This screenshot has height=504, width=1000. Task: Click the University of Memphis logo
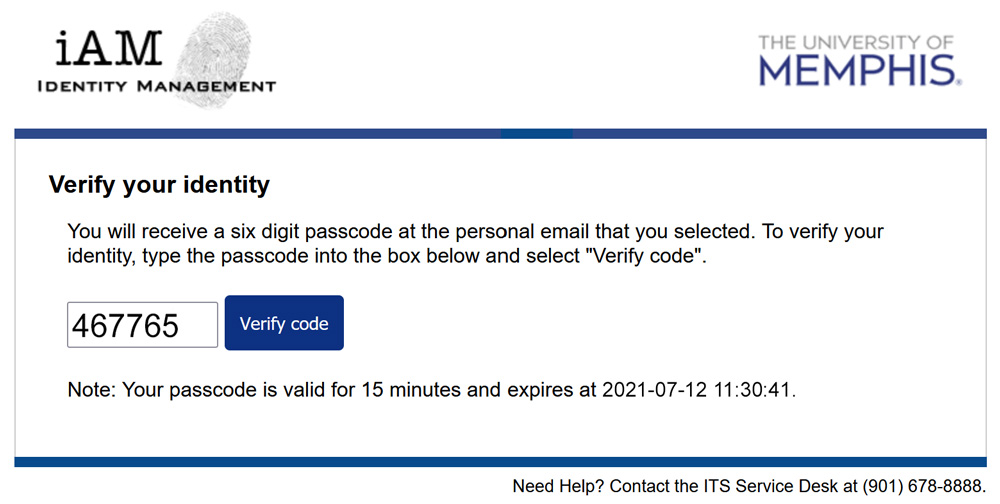859,61
